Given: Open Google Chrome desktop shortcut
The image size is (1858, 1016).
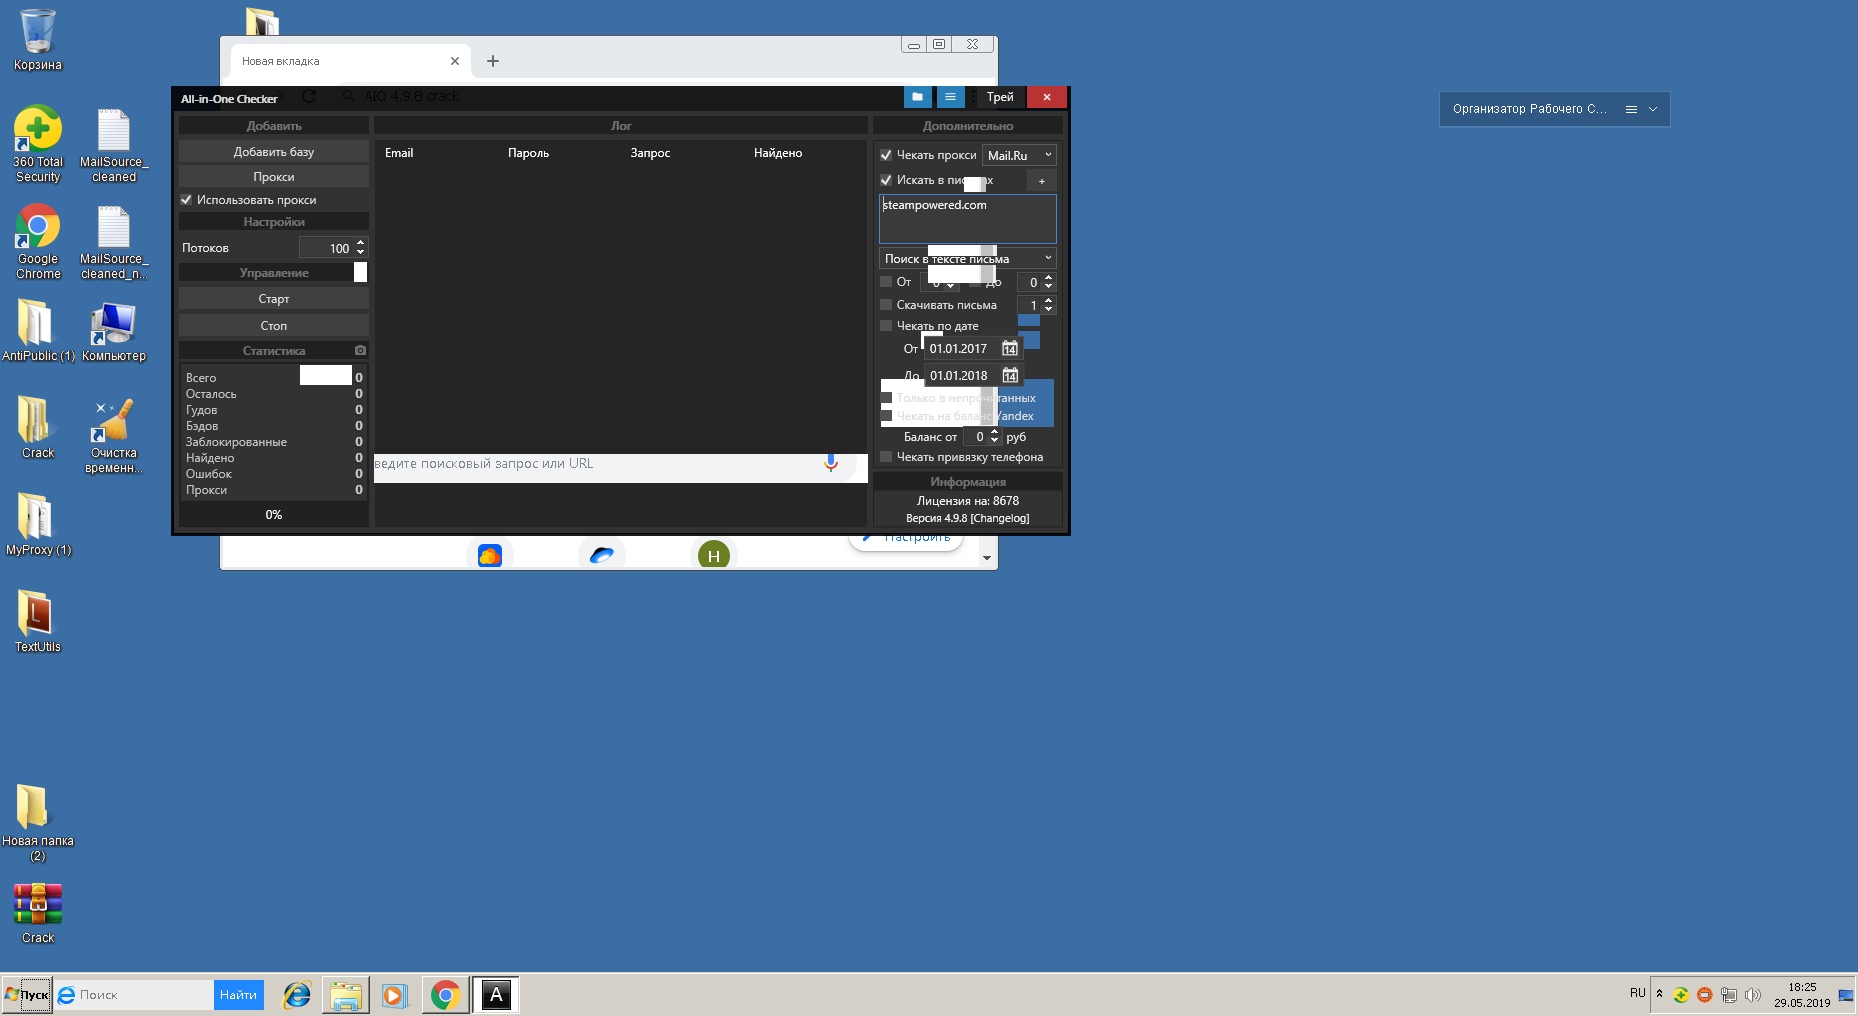Looking at the screenshot, I should (x=38, y=242).
